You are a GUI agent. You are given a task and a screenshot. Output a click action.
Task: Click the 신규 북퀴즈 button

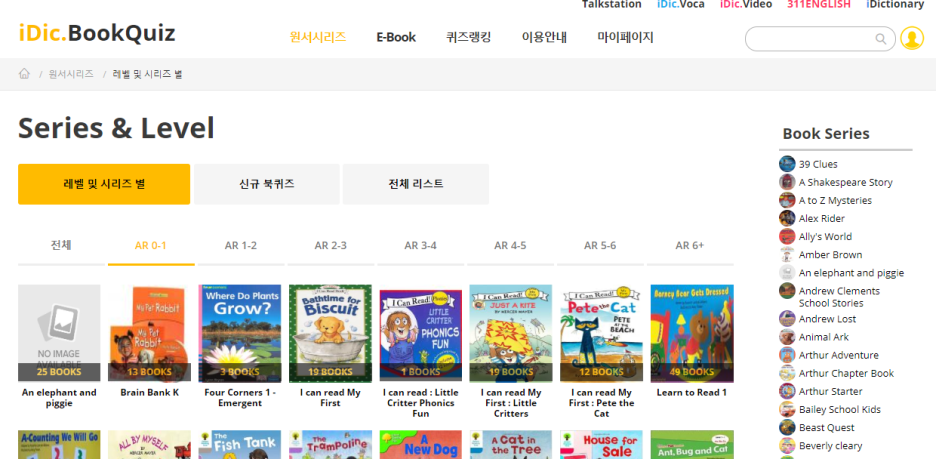(267, 184)
